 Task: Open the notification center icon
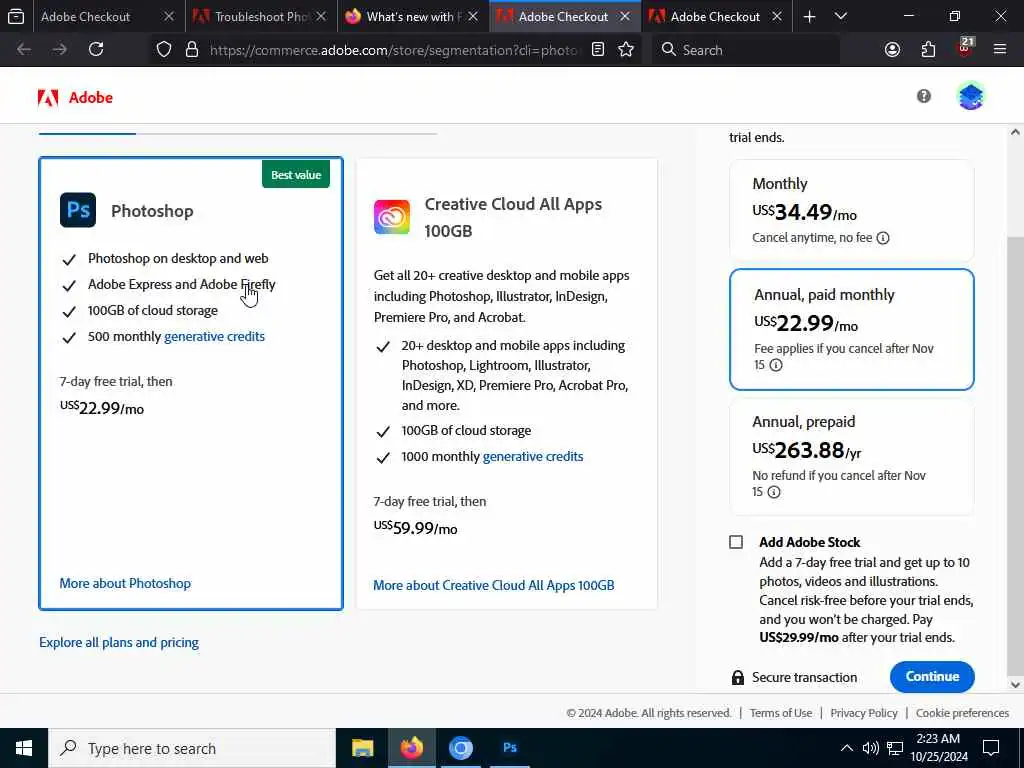[x=991, y=748]
